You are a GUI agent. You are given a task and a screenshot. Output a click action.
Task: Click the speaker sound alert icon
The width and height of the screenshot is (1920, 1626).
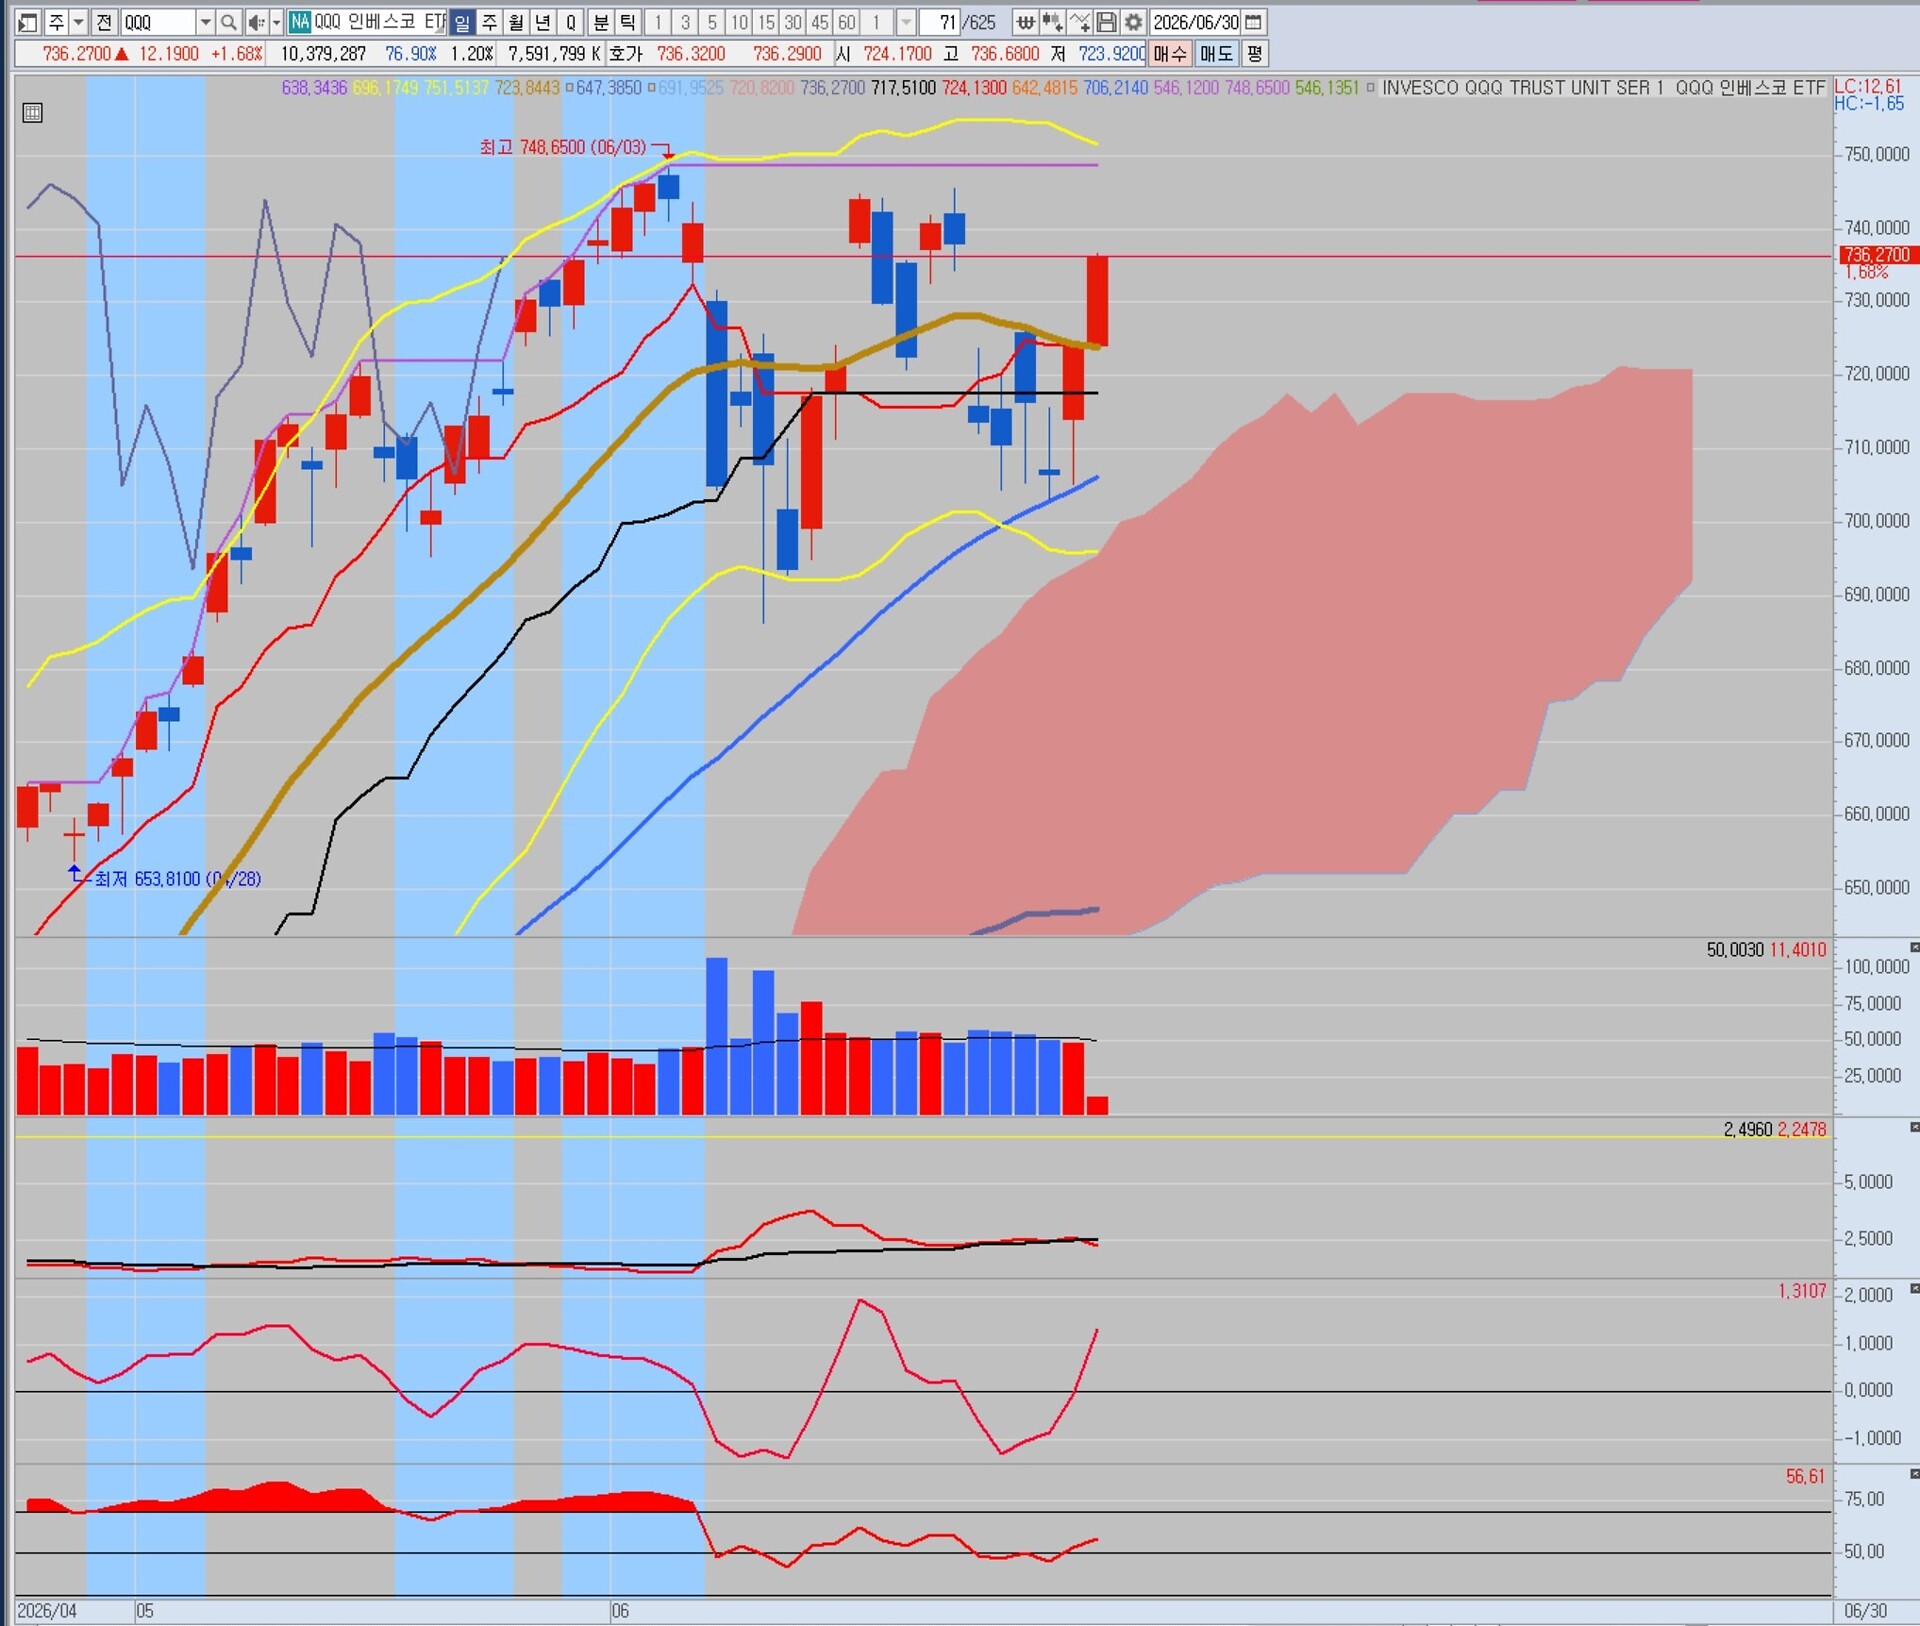tap(256, 22)
